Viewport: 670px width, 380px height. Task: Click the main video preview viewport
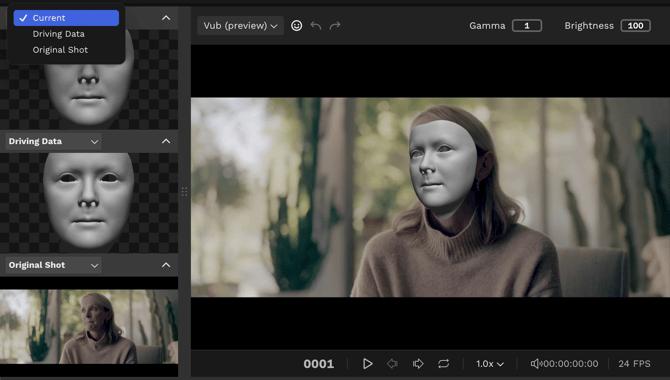click(x=430, y=197)
